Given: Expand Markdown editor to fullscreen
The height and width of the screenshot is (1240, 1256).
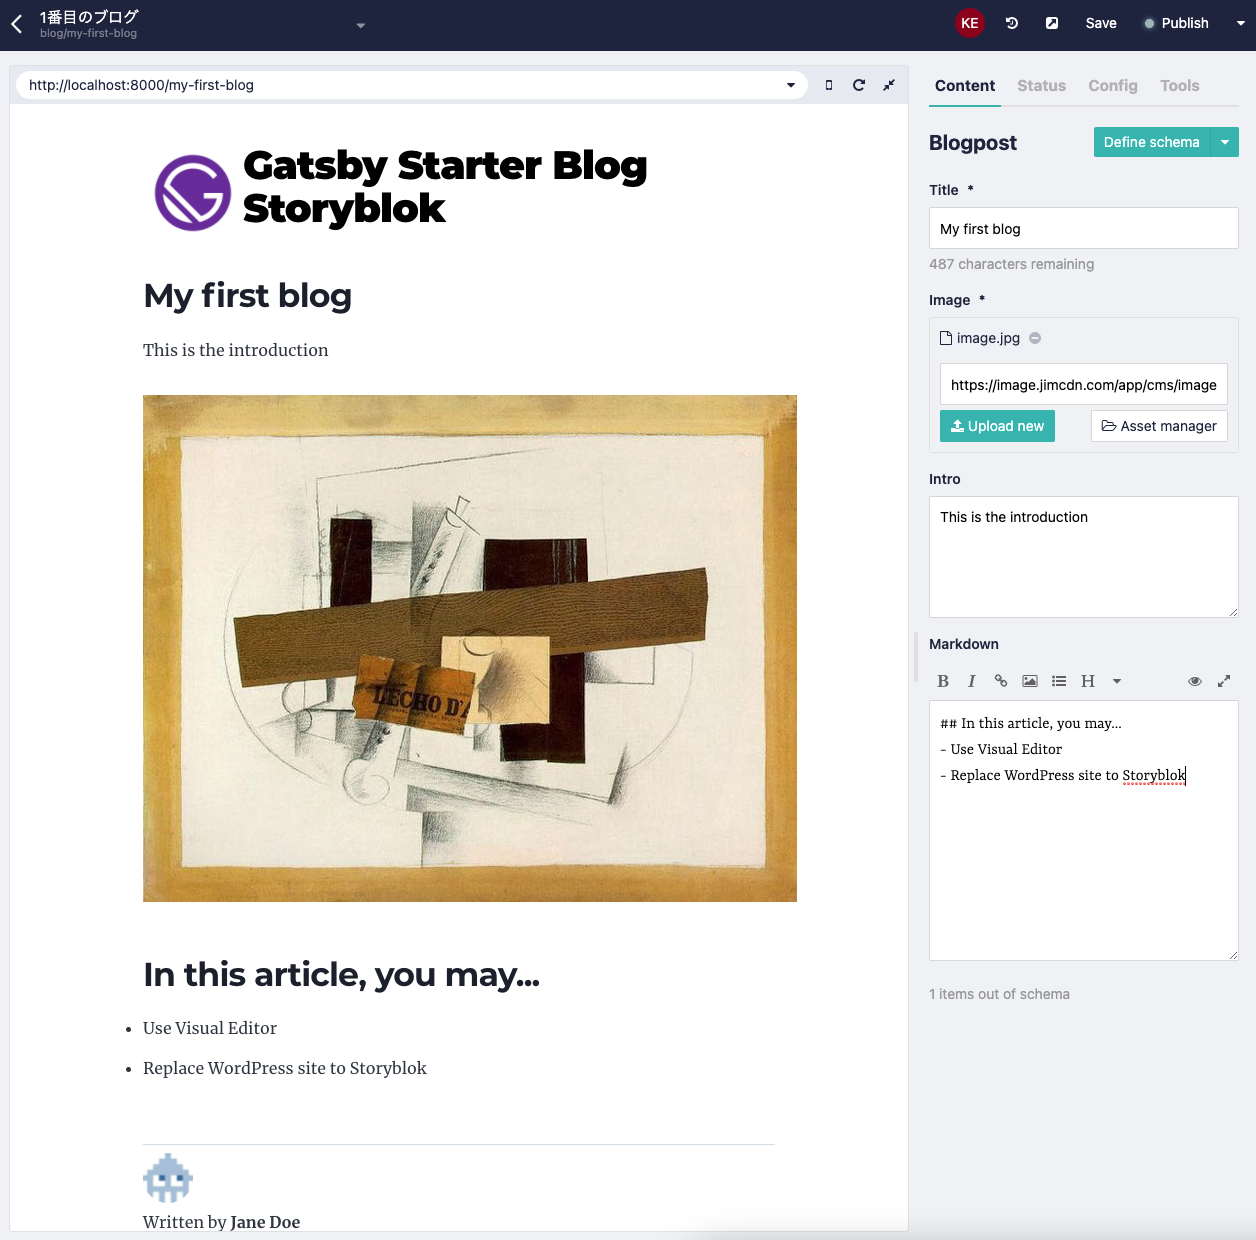Looking at the screenshot, I should tap(1223, 681).
